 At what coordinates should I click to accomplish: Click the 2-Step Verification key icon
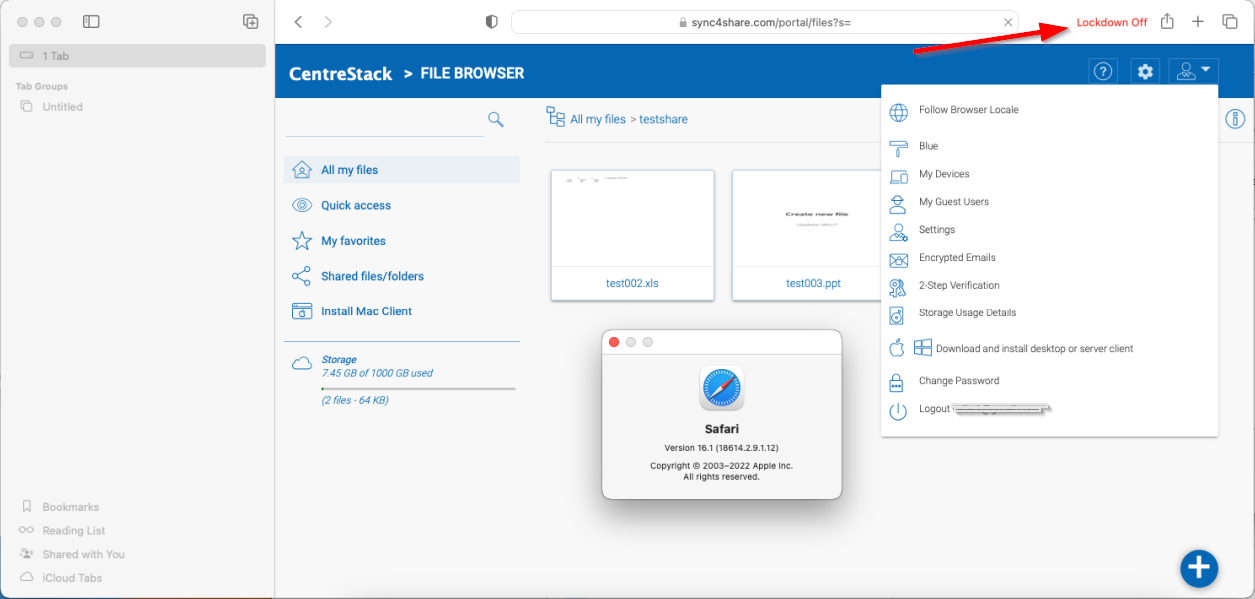(x=898, y=288)
